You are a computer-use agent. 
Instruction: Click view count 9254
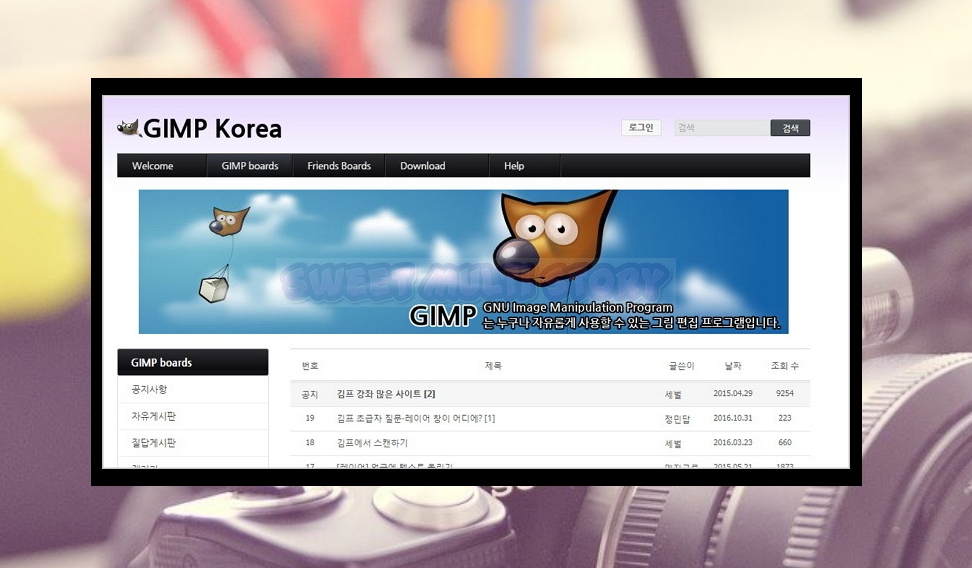785,393
